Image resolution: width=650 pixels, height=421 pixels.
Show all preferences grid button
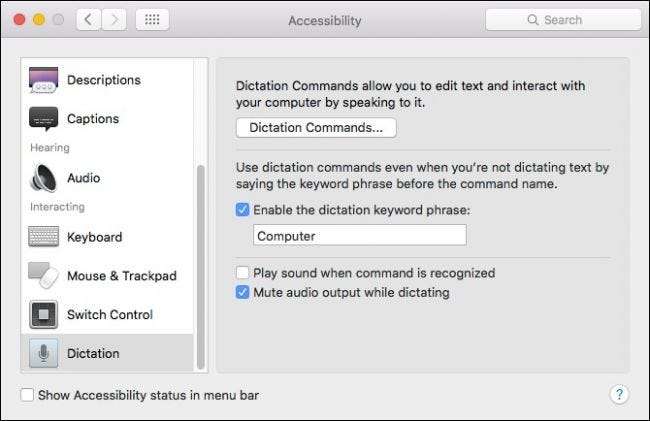[151, 20]
